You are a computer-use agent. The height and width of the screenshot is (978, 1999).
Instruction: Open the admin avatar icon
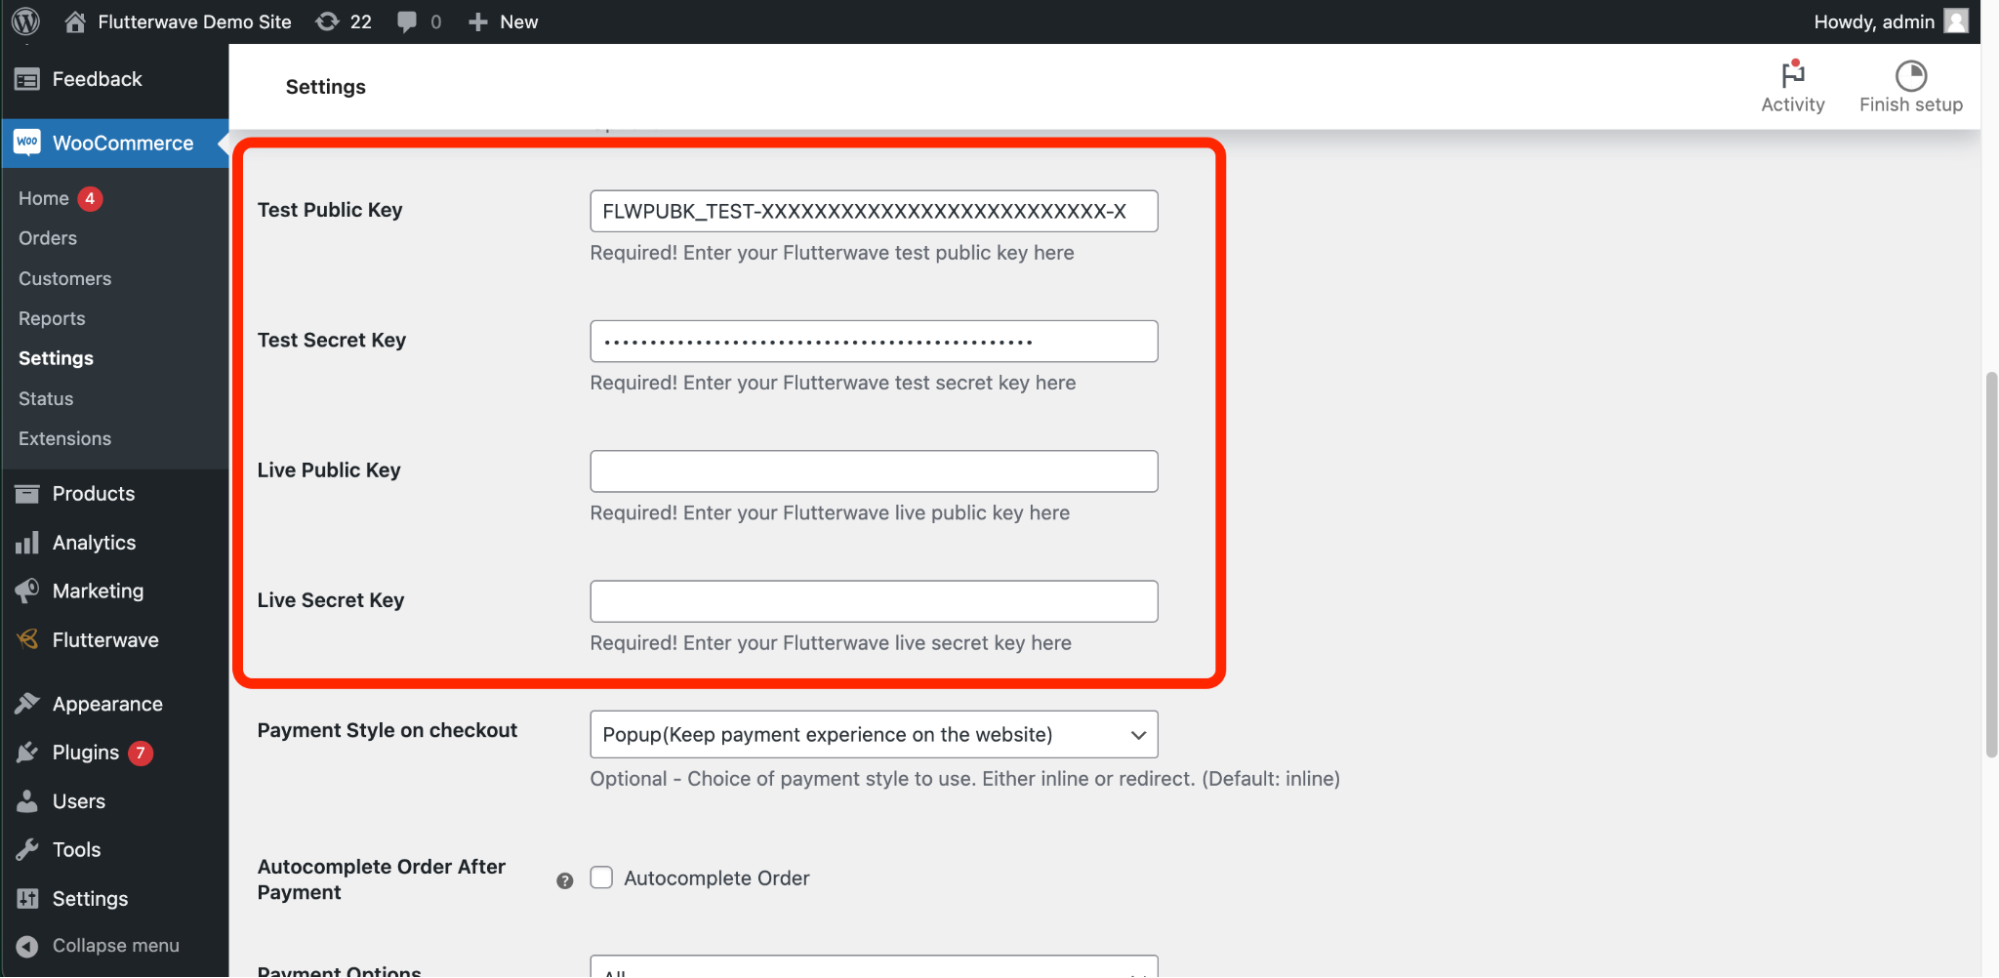coord(1956,21)
